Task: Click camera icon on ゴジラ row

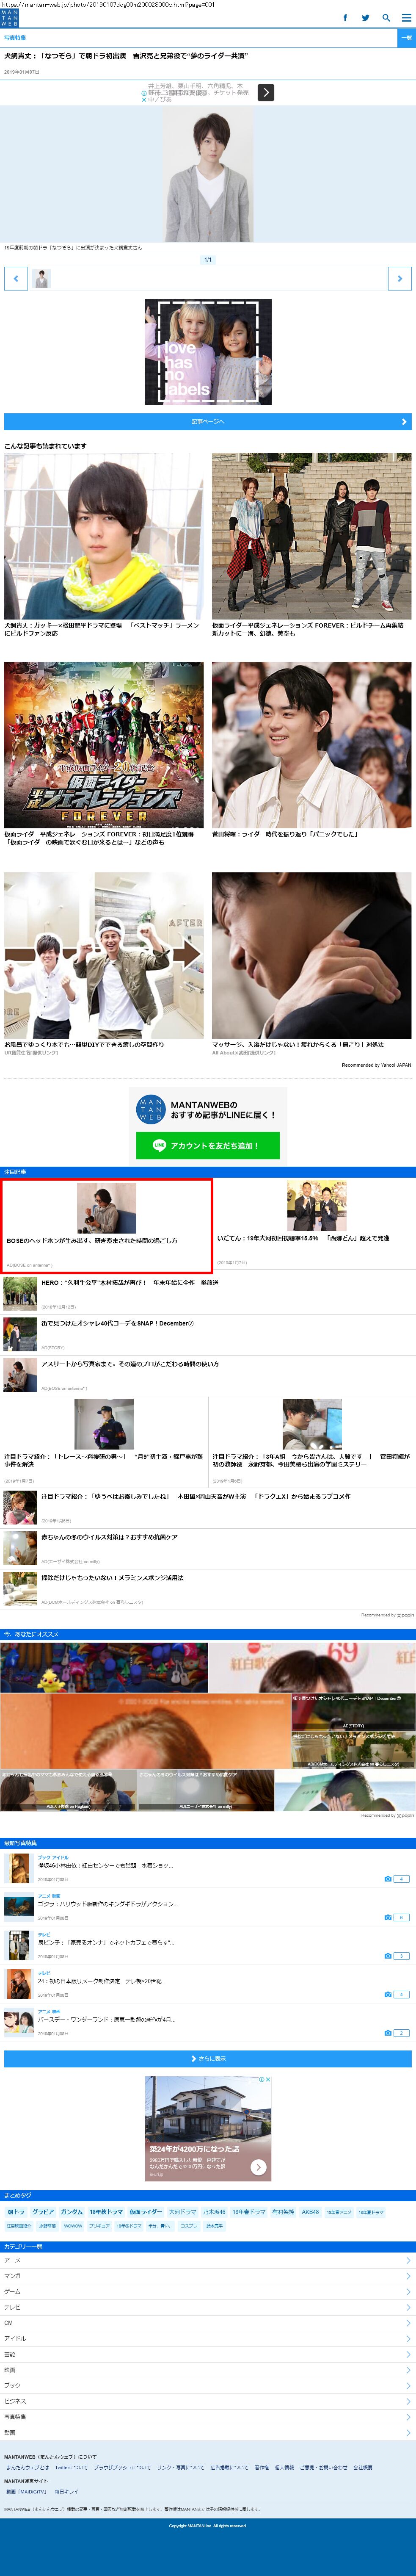Action: 388,1917
